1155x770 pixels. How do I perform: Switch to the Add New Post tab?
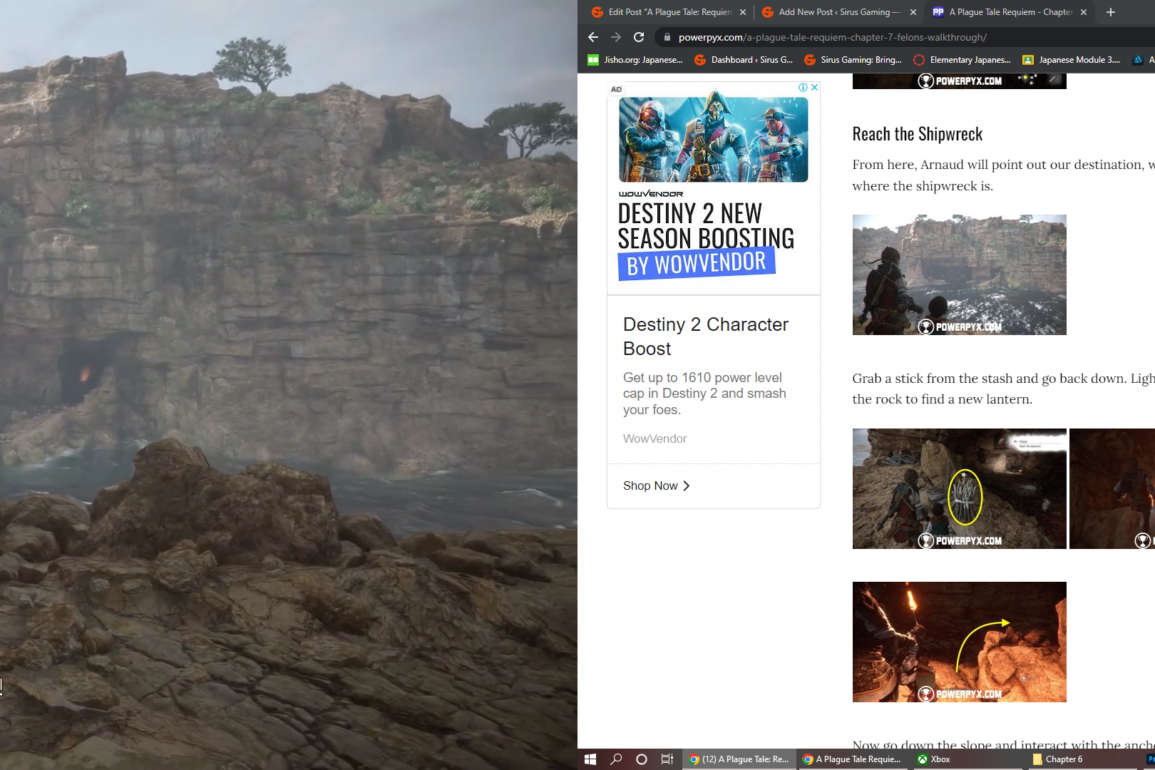(x=833, y=12)
